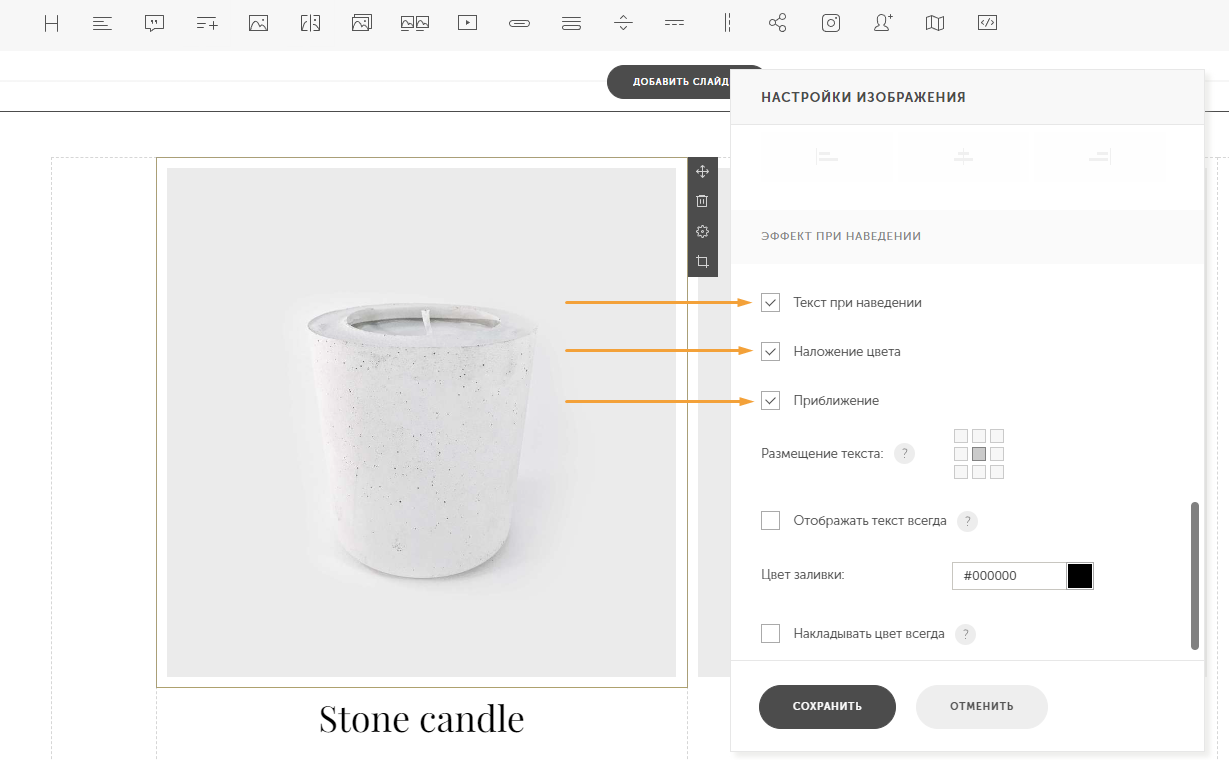
Task: Insert a quote block from toolbar
Action: [154, 23]
